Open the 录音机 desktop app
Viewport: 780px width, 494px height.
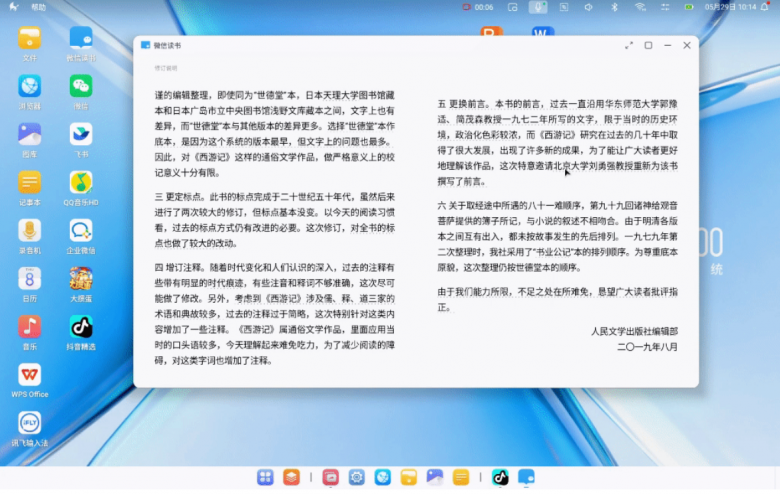tap(29, 230)
